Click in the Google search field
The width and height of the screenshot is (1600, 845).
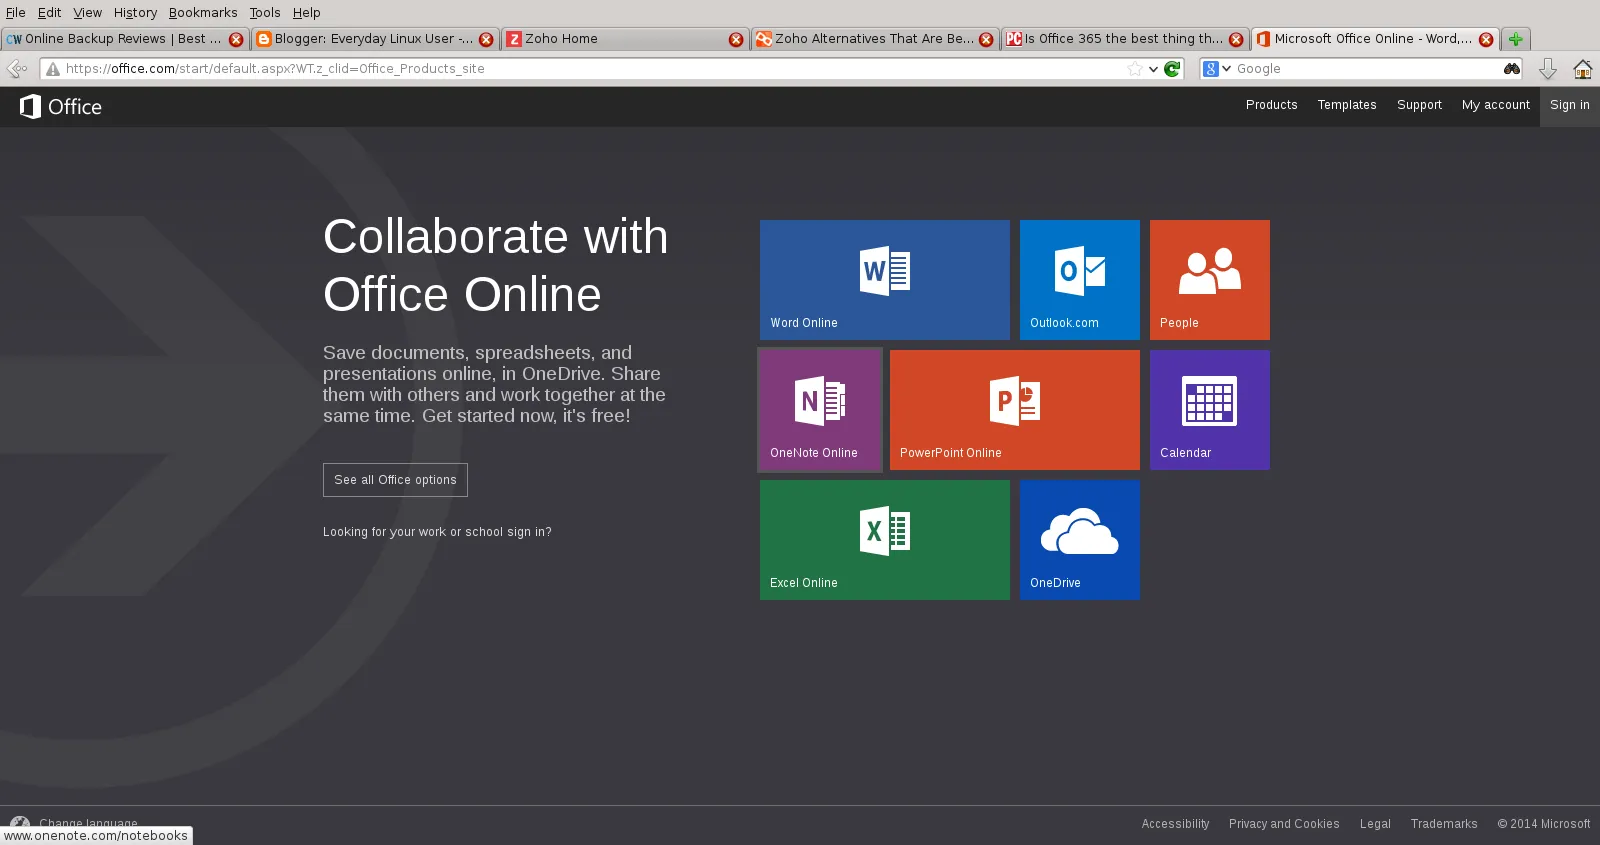coord(1365,69)
